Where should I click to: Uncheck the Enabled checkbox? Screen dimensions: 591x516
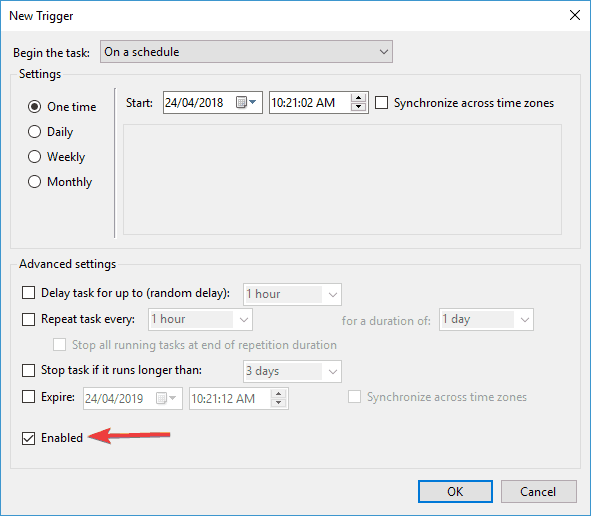coord(28,438)
